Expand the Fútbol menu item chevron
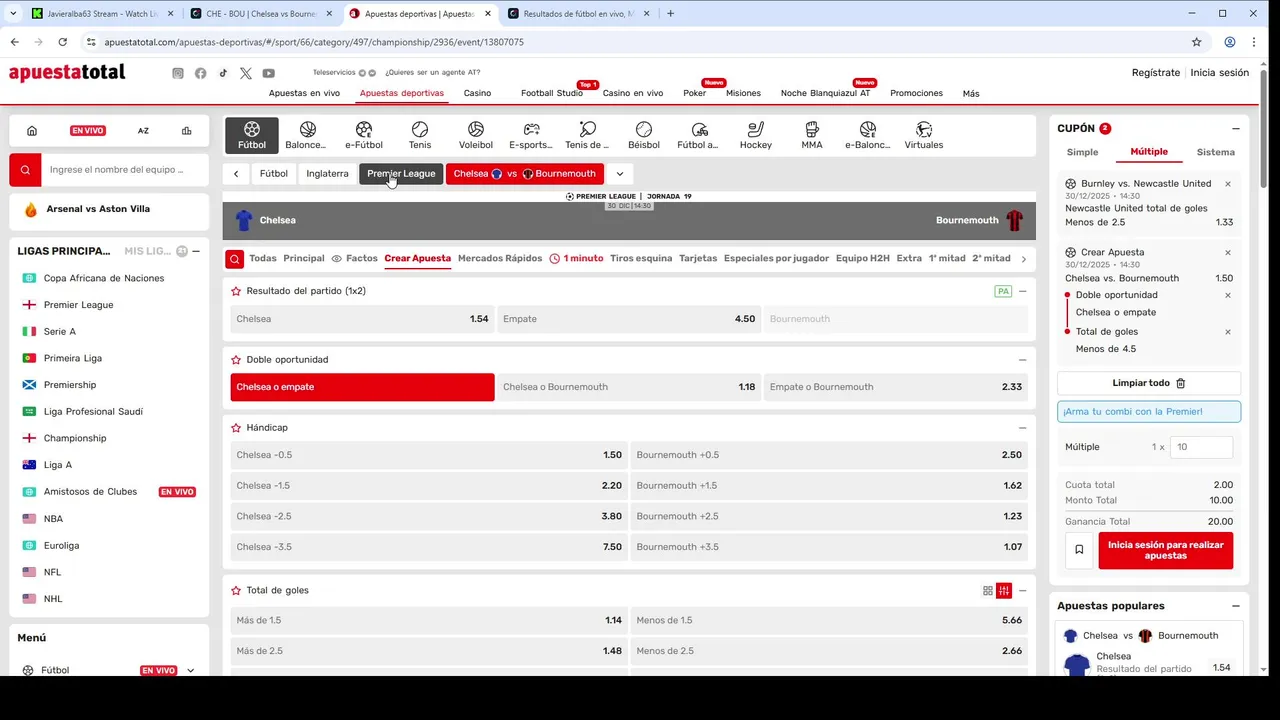This screenshot has width=1280, height=720. [x=190, y=670]
